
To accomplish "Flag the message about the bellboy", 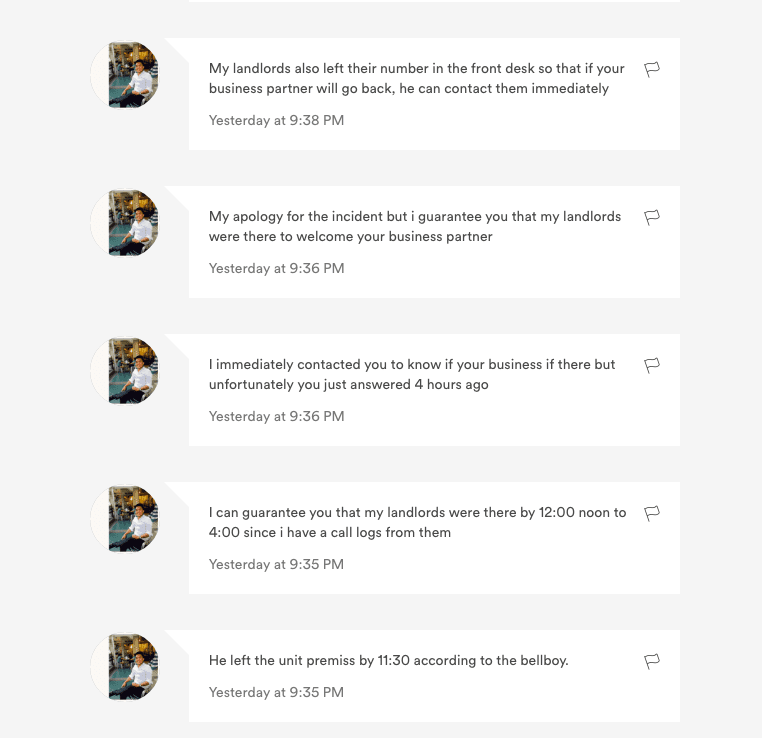I will tap(652, 662).
